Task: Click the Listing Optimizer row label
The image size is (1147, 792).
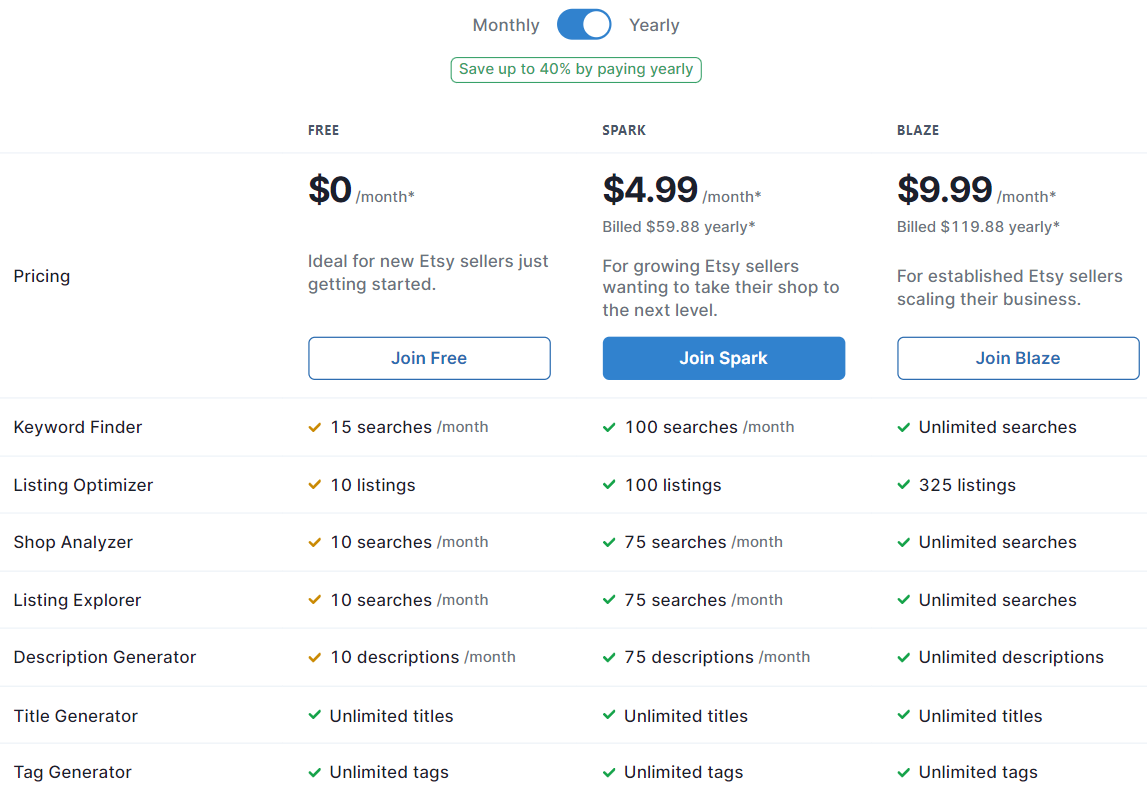Action: tap(83, 485)
